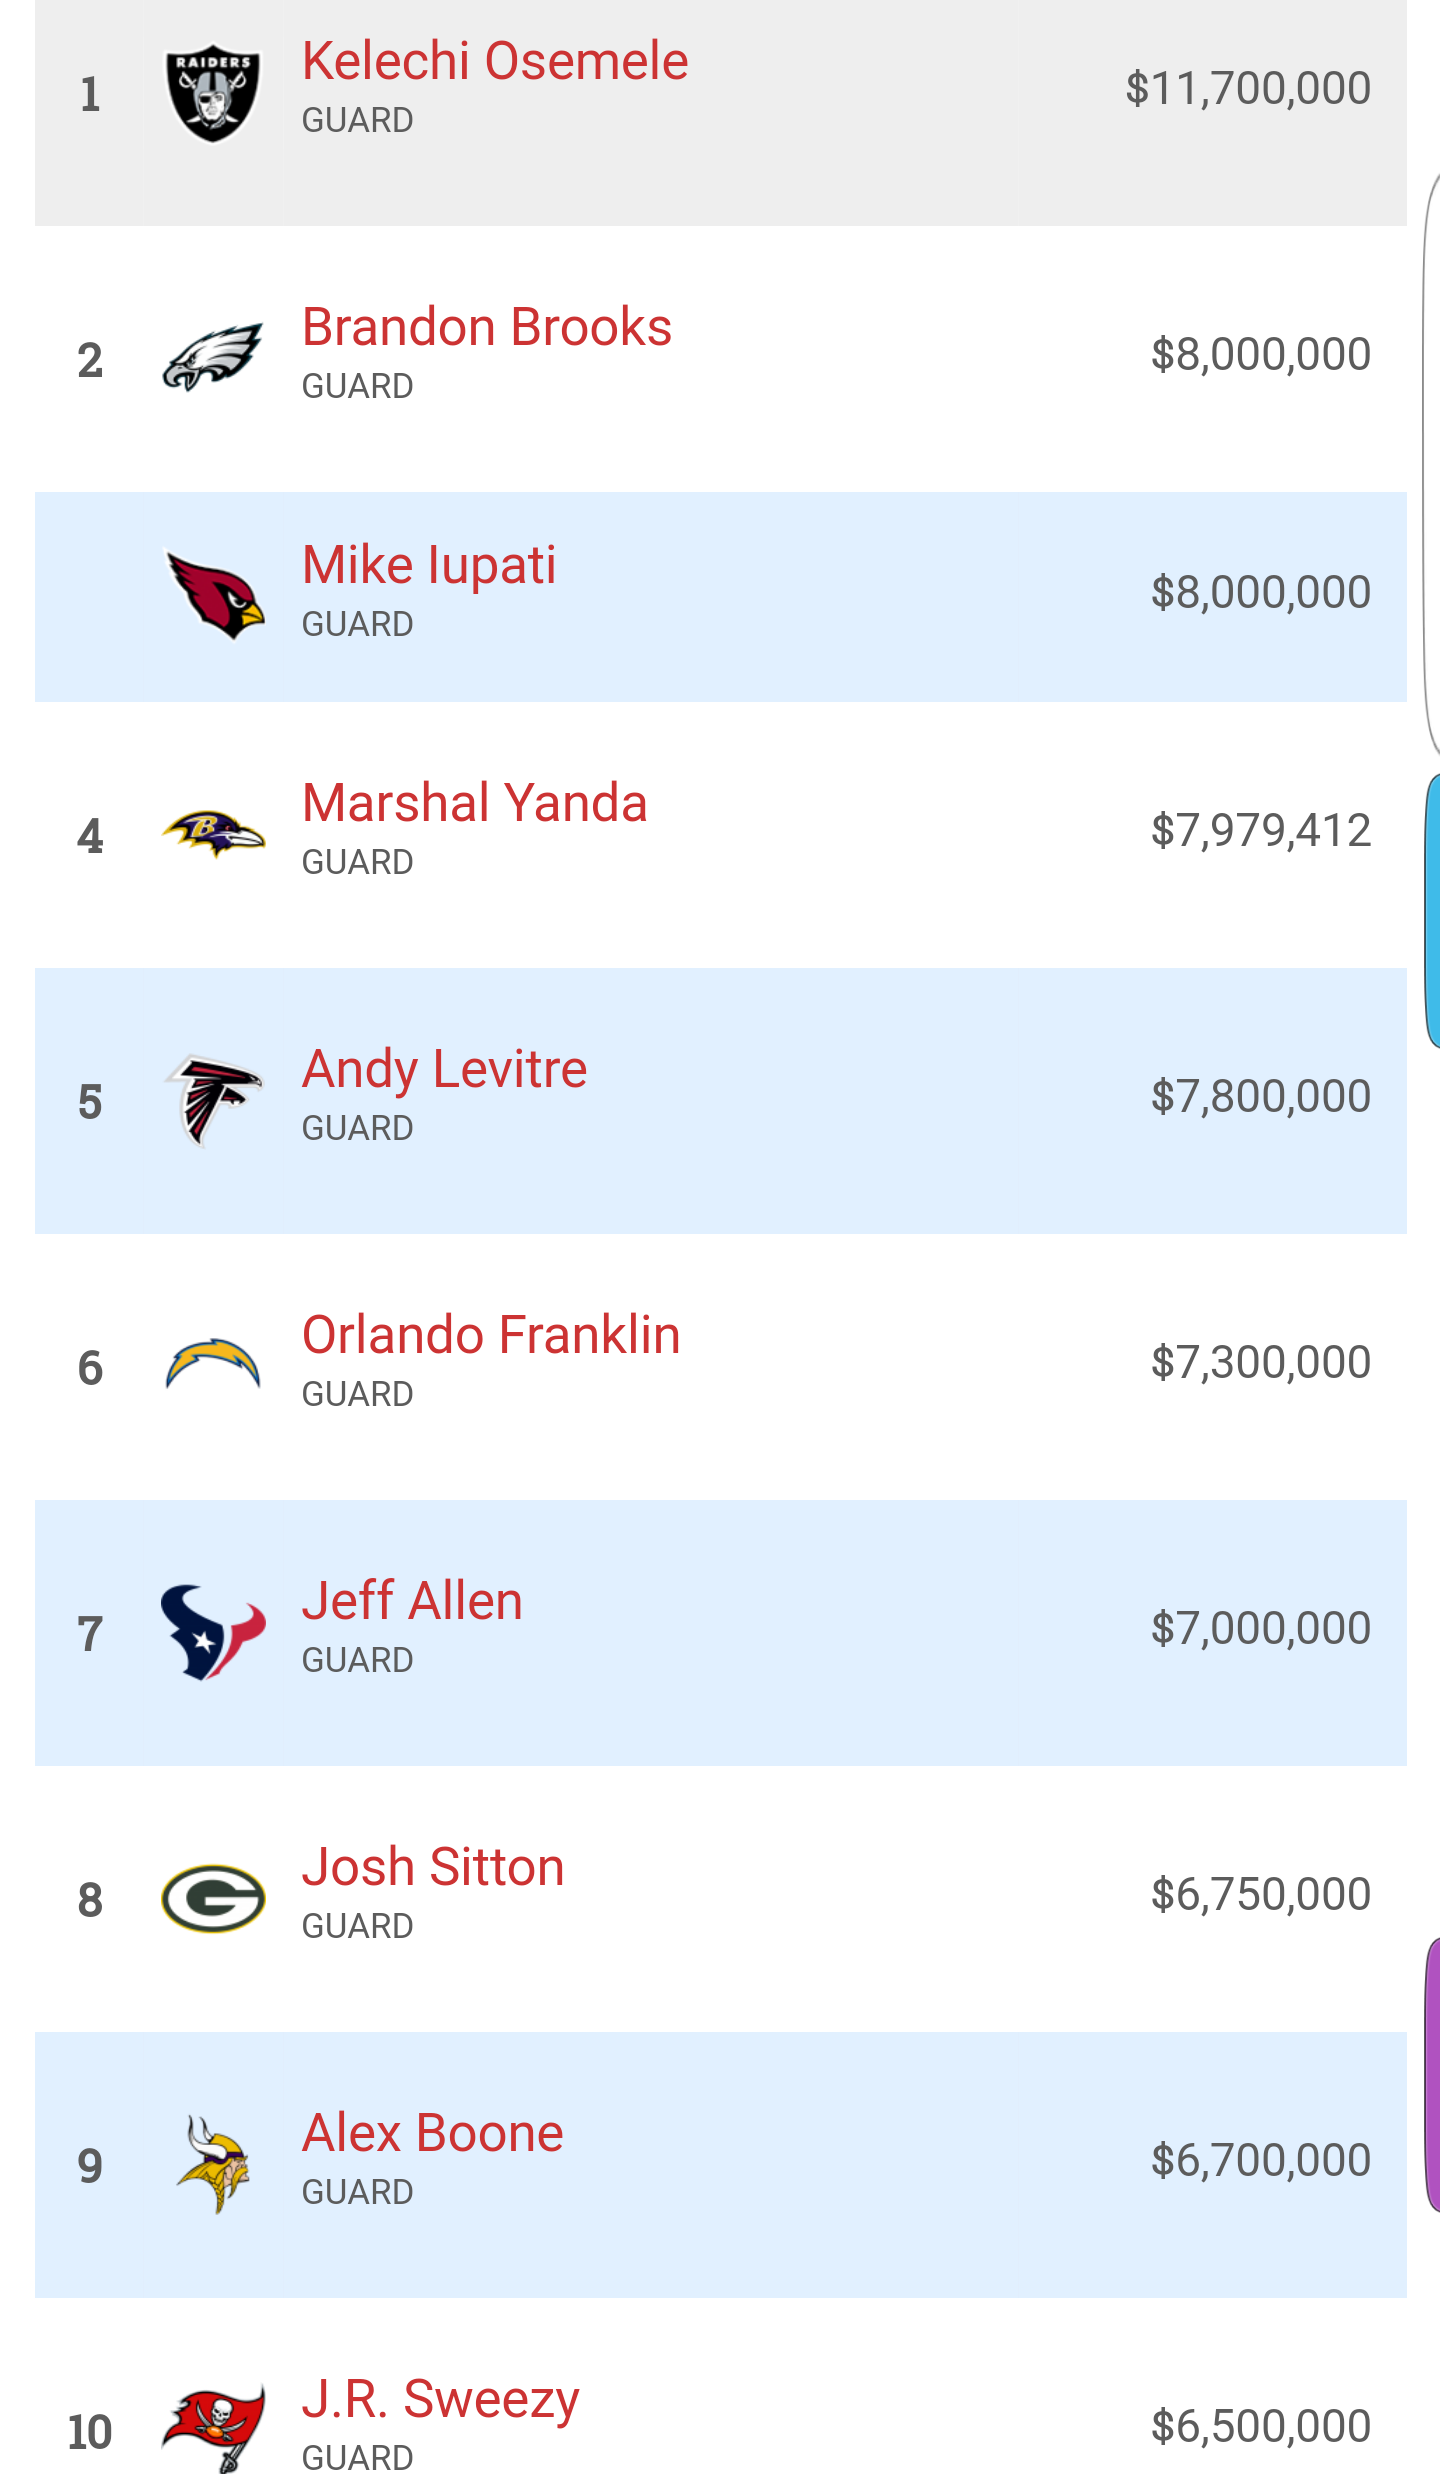Viewport: 1440px width, 2474px height.
Task: Open Brandon Brooks player link
Action: (x=487, y=327)
